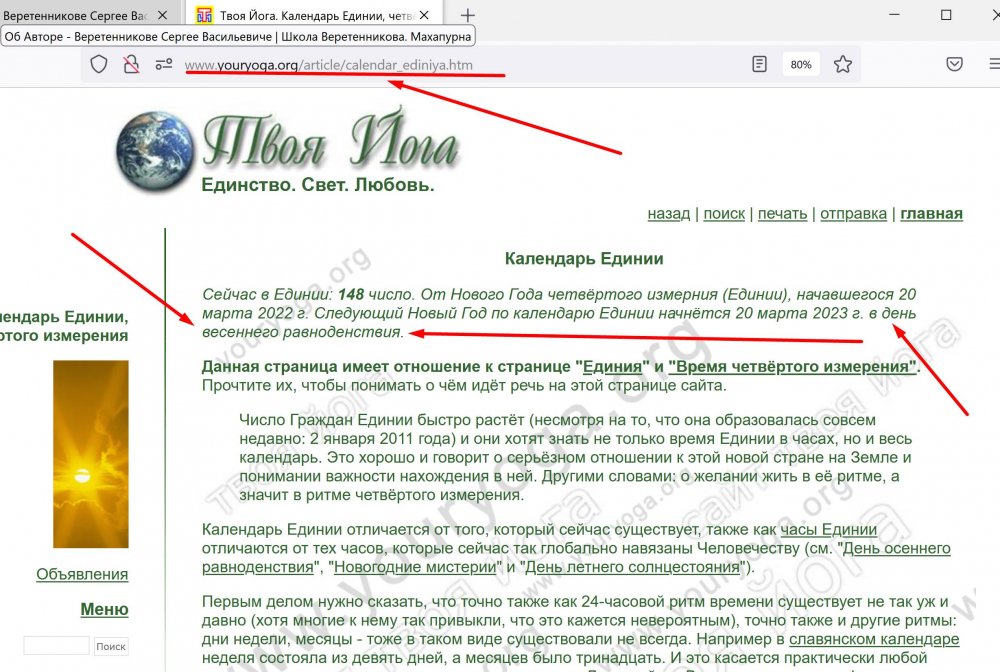Follow the 'главная' link

(x=931, y=214)
